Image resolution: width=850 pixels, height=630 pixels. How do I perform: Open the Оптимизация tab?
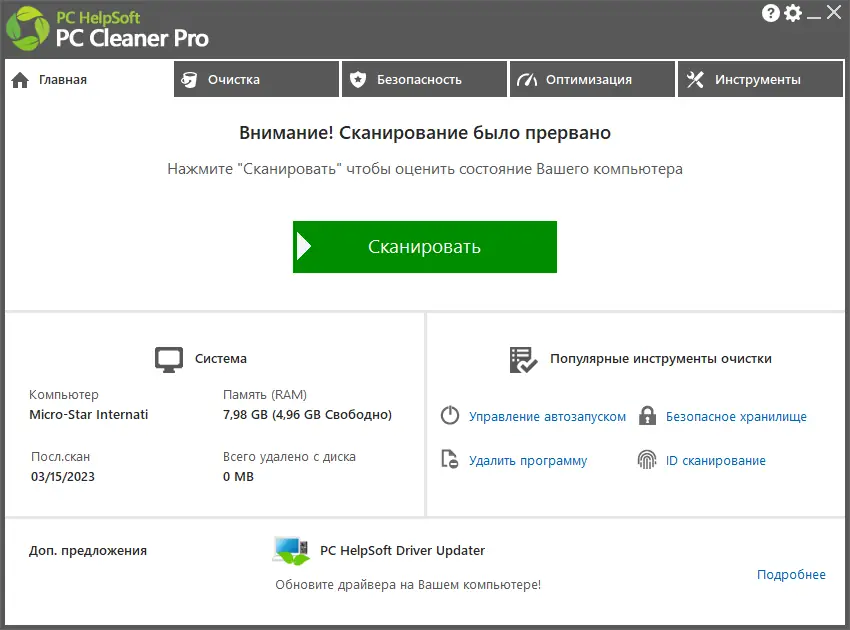(x=592, y=78)
